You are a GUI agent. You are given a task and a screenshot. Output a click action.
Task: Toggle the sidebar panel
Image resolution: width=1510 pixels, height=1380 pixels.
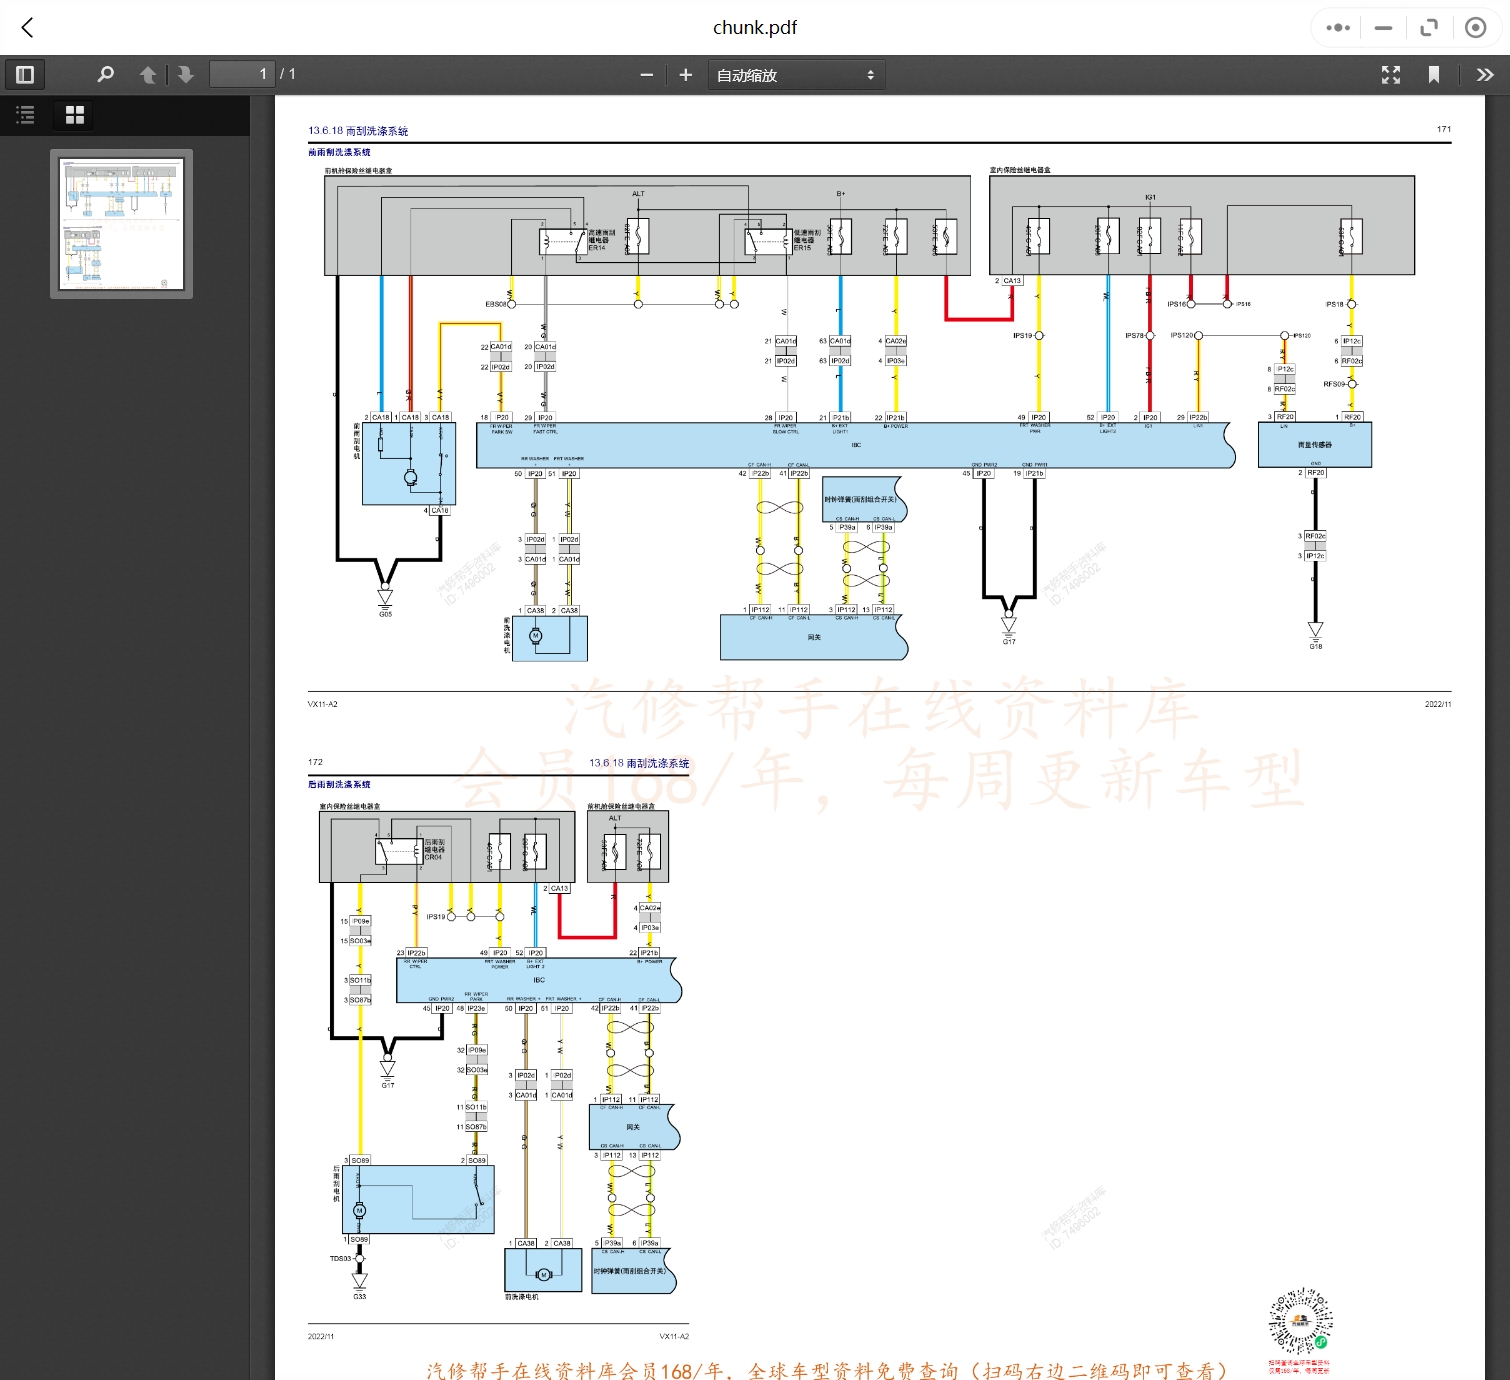point(25,75)
